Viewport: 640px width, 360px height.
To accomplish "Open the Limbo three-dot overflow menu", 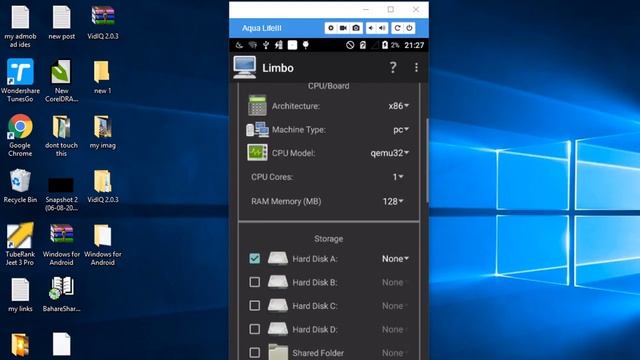I will coord(416,67).
